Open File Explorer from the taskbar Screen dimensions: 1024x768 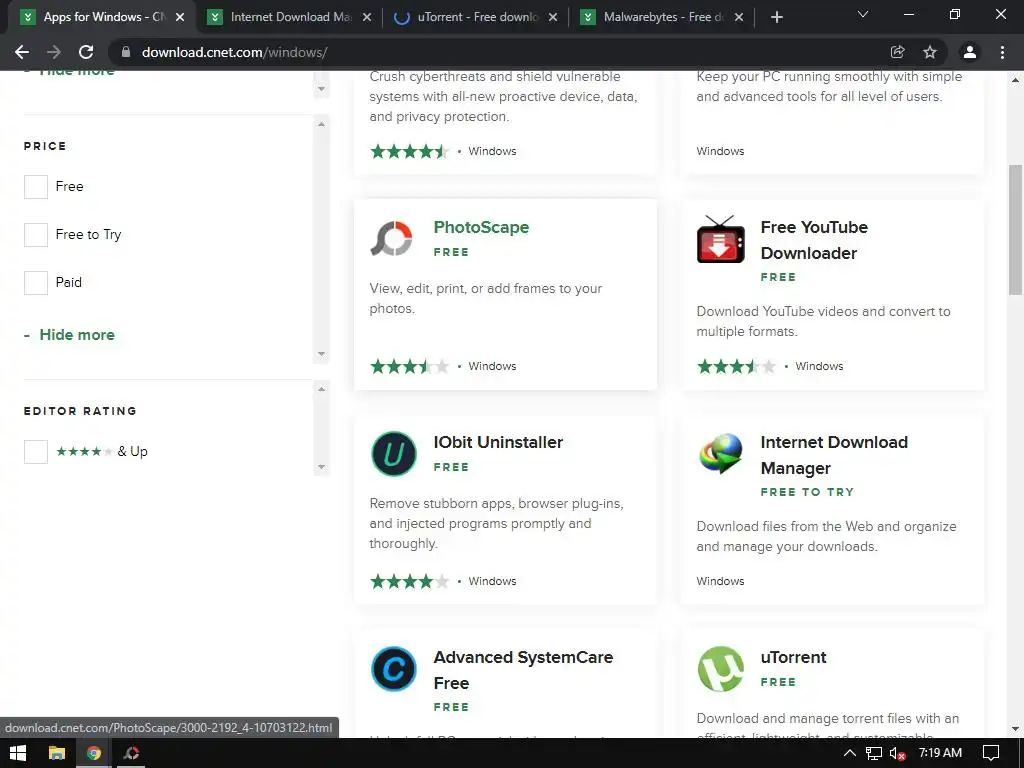coord(57,753)
